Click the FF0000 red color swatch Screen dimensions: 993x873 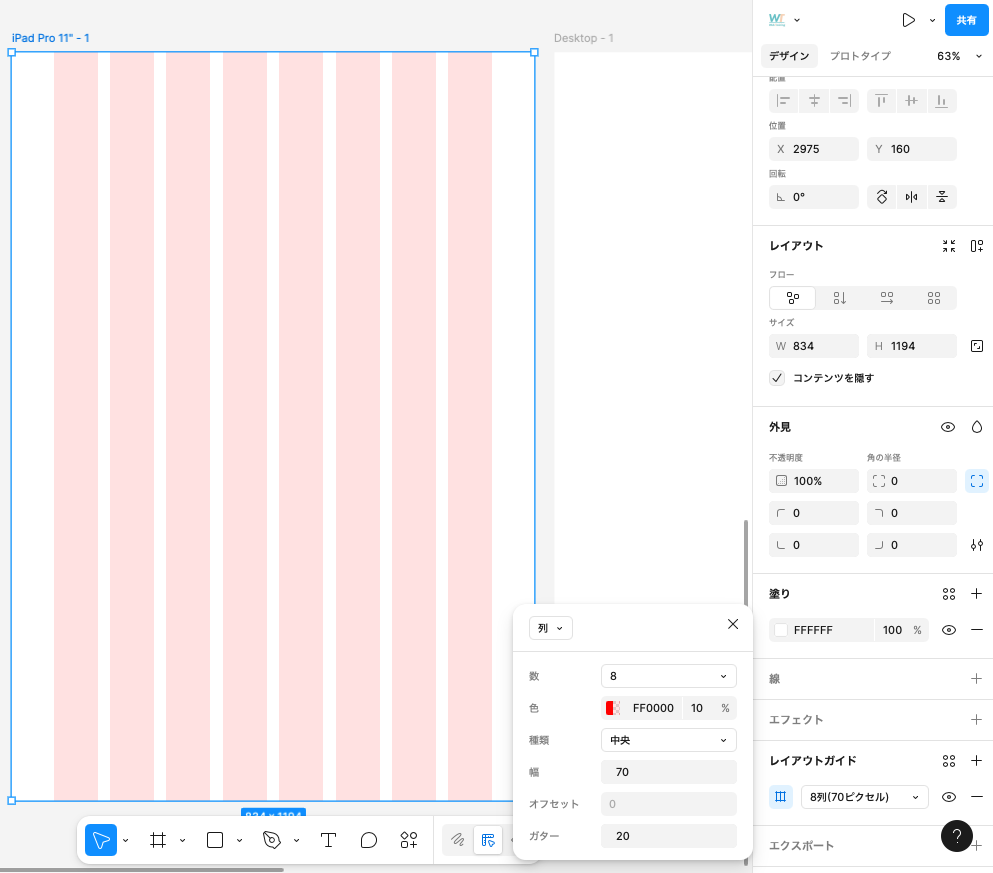(613, 708)
